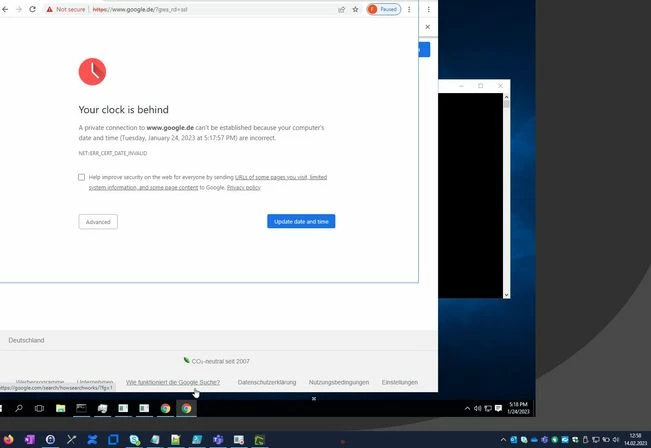Switch to the active Chrome icon in remote taskbar
The image size is (651, 448).
[x=186, y=409]
